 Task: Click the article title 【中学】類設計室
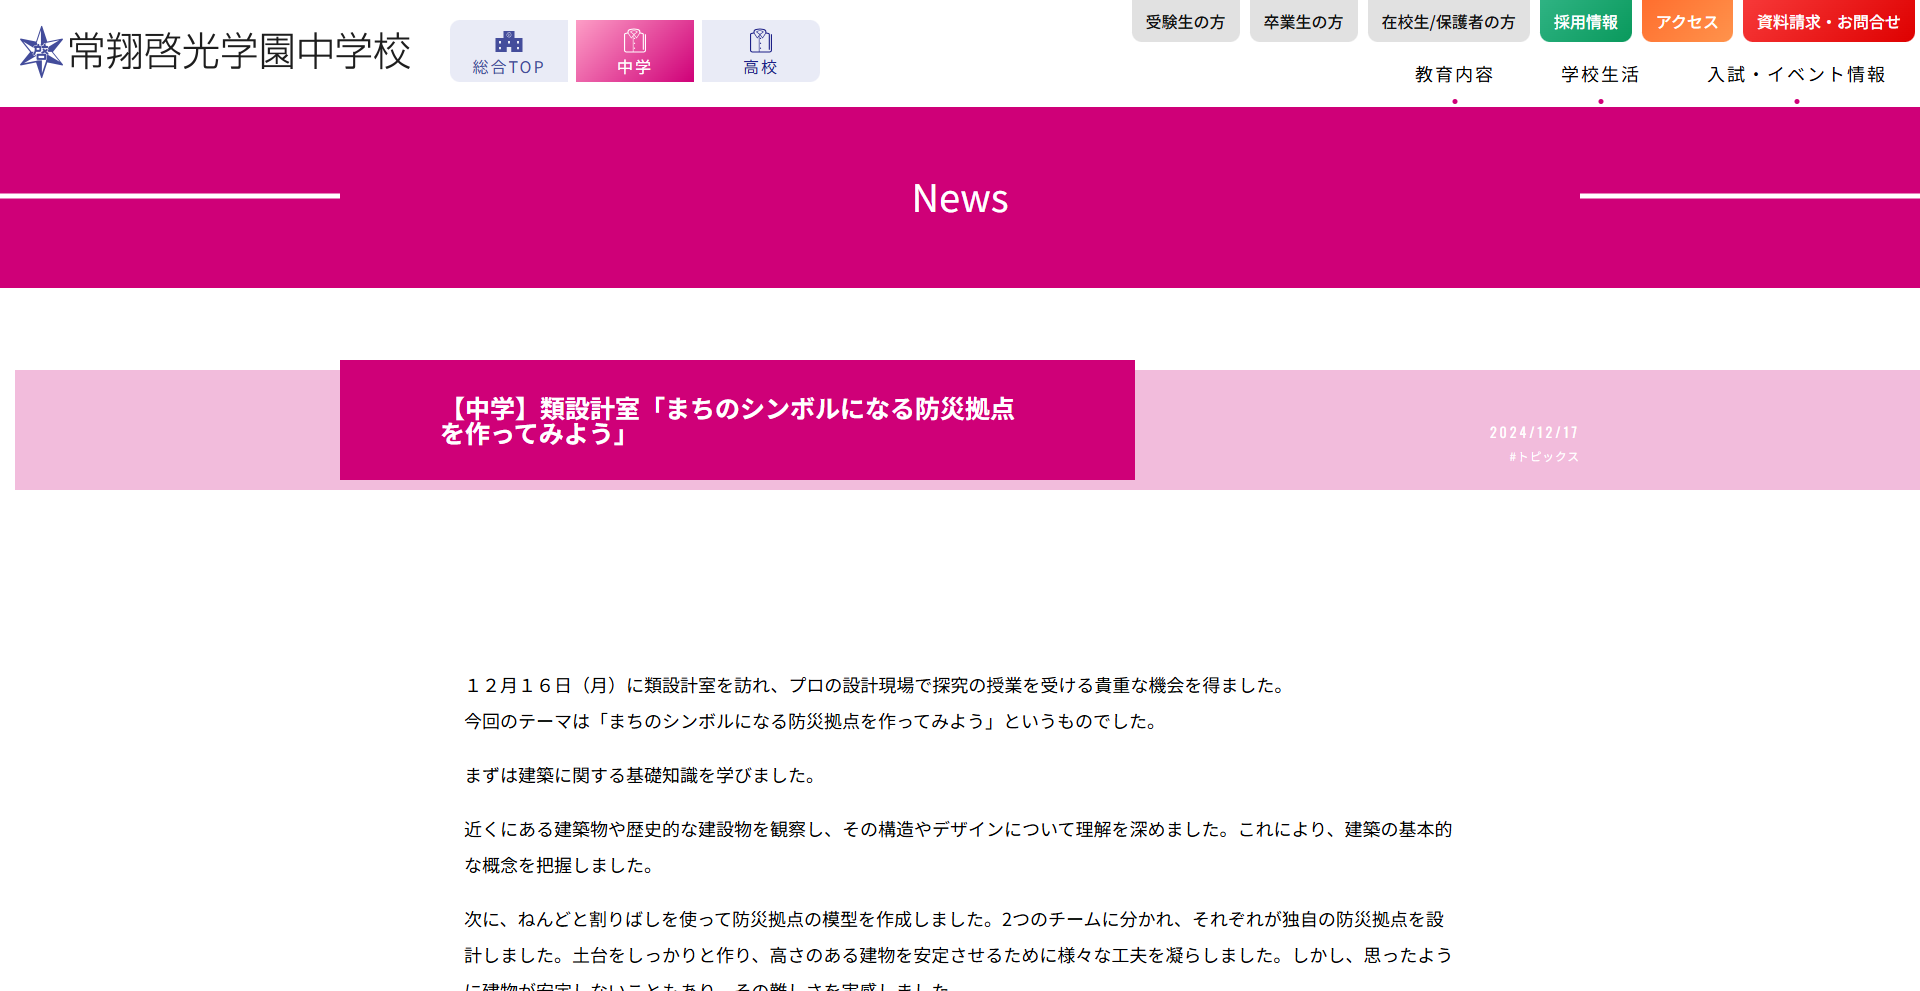pyautogui.click(x=728, y=421)
